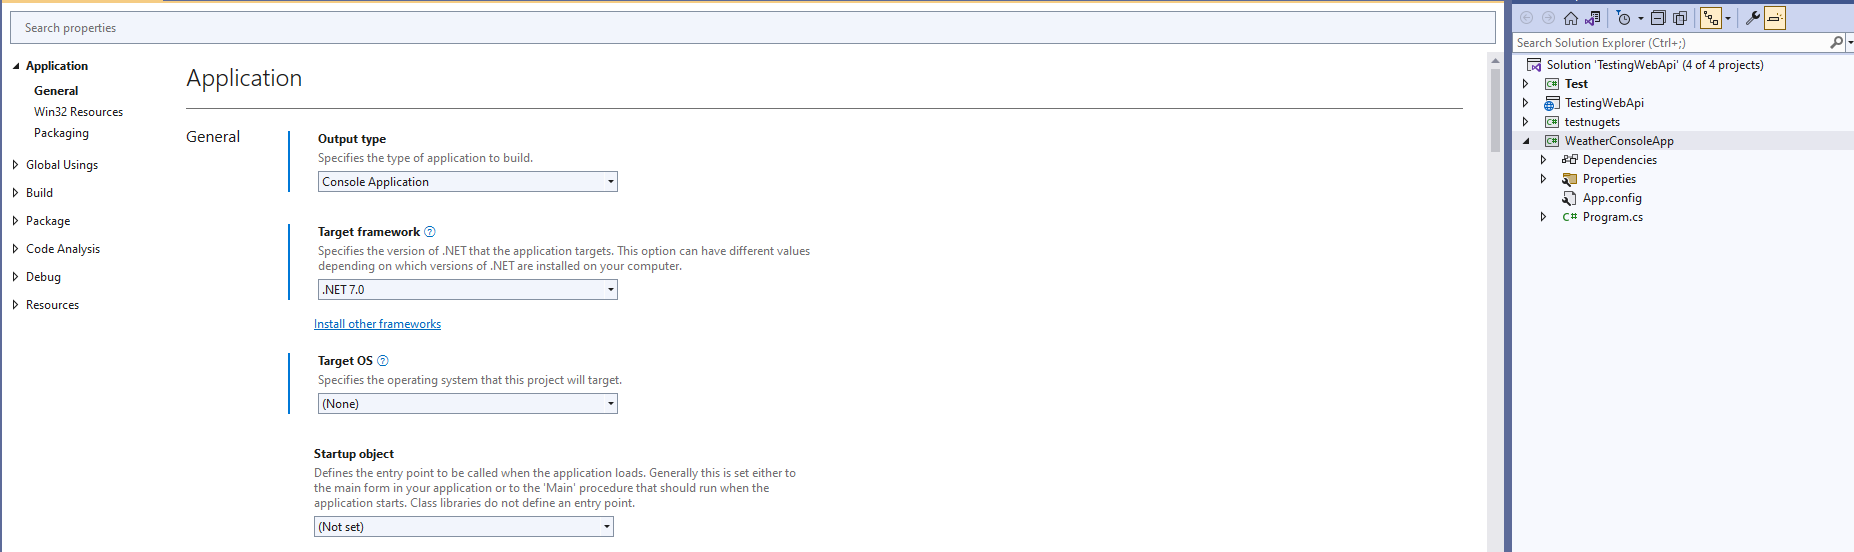Click the solution icon beside 'TestingWebApi'

1534,65
